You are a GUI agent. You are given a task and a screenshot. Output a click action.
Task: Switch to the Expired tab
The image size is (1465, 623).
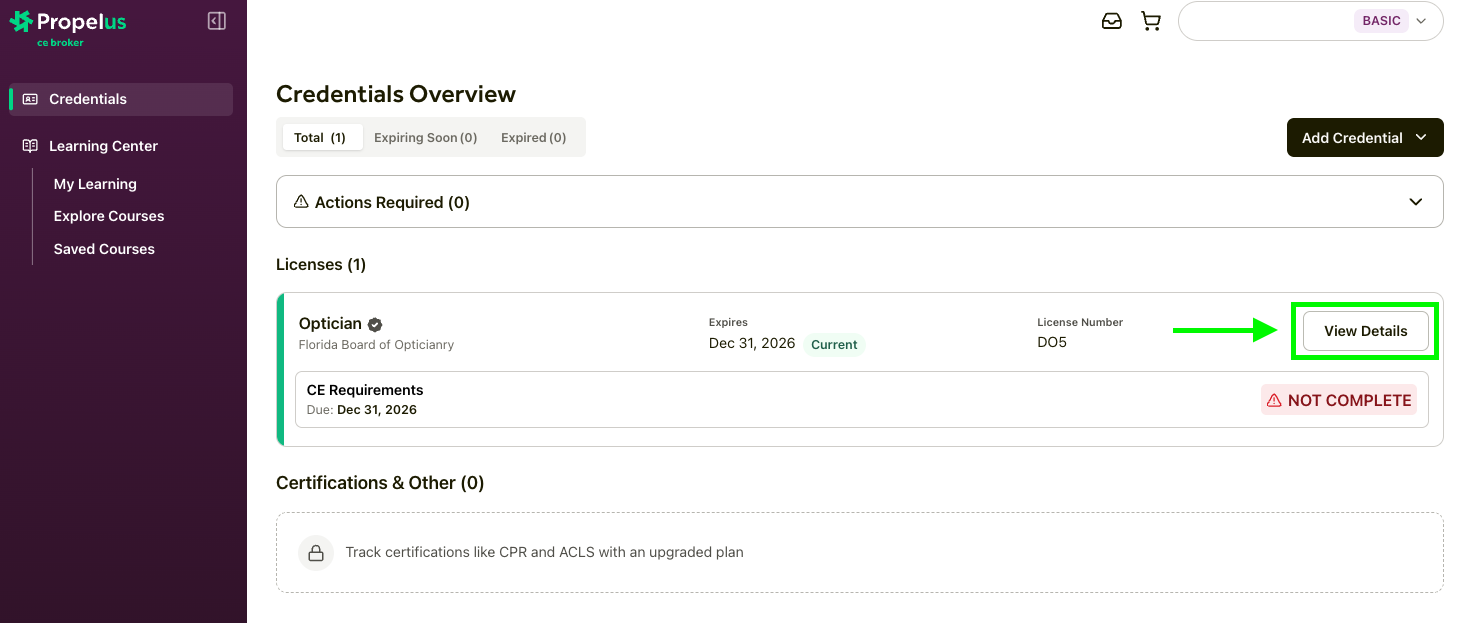533,138
